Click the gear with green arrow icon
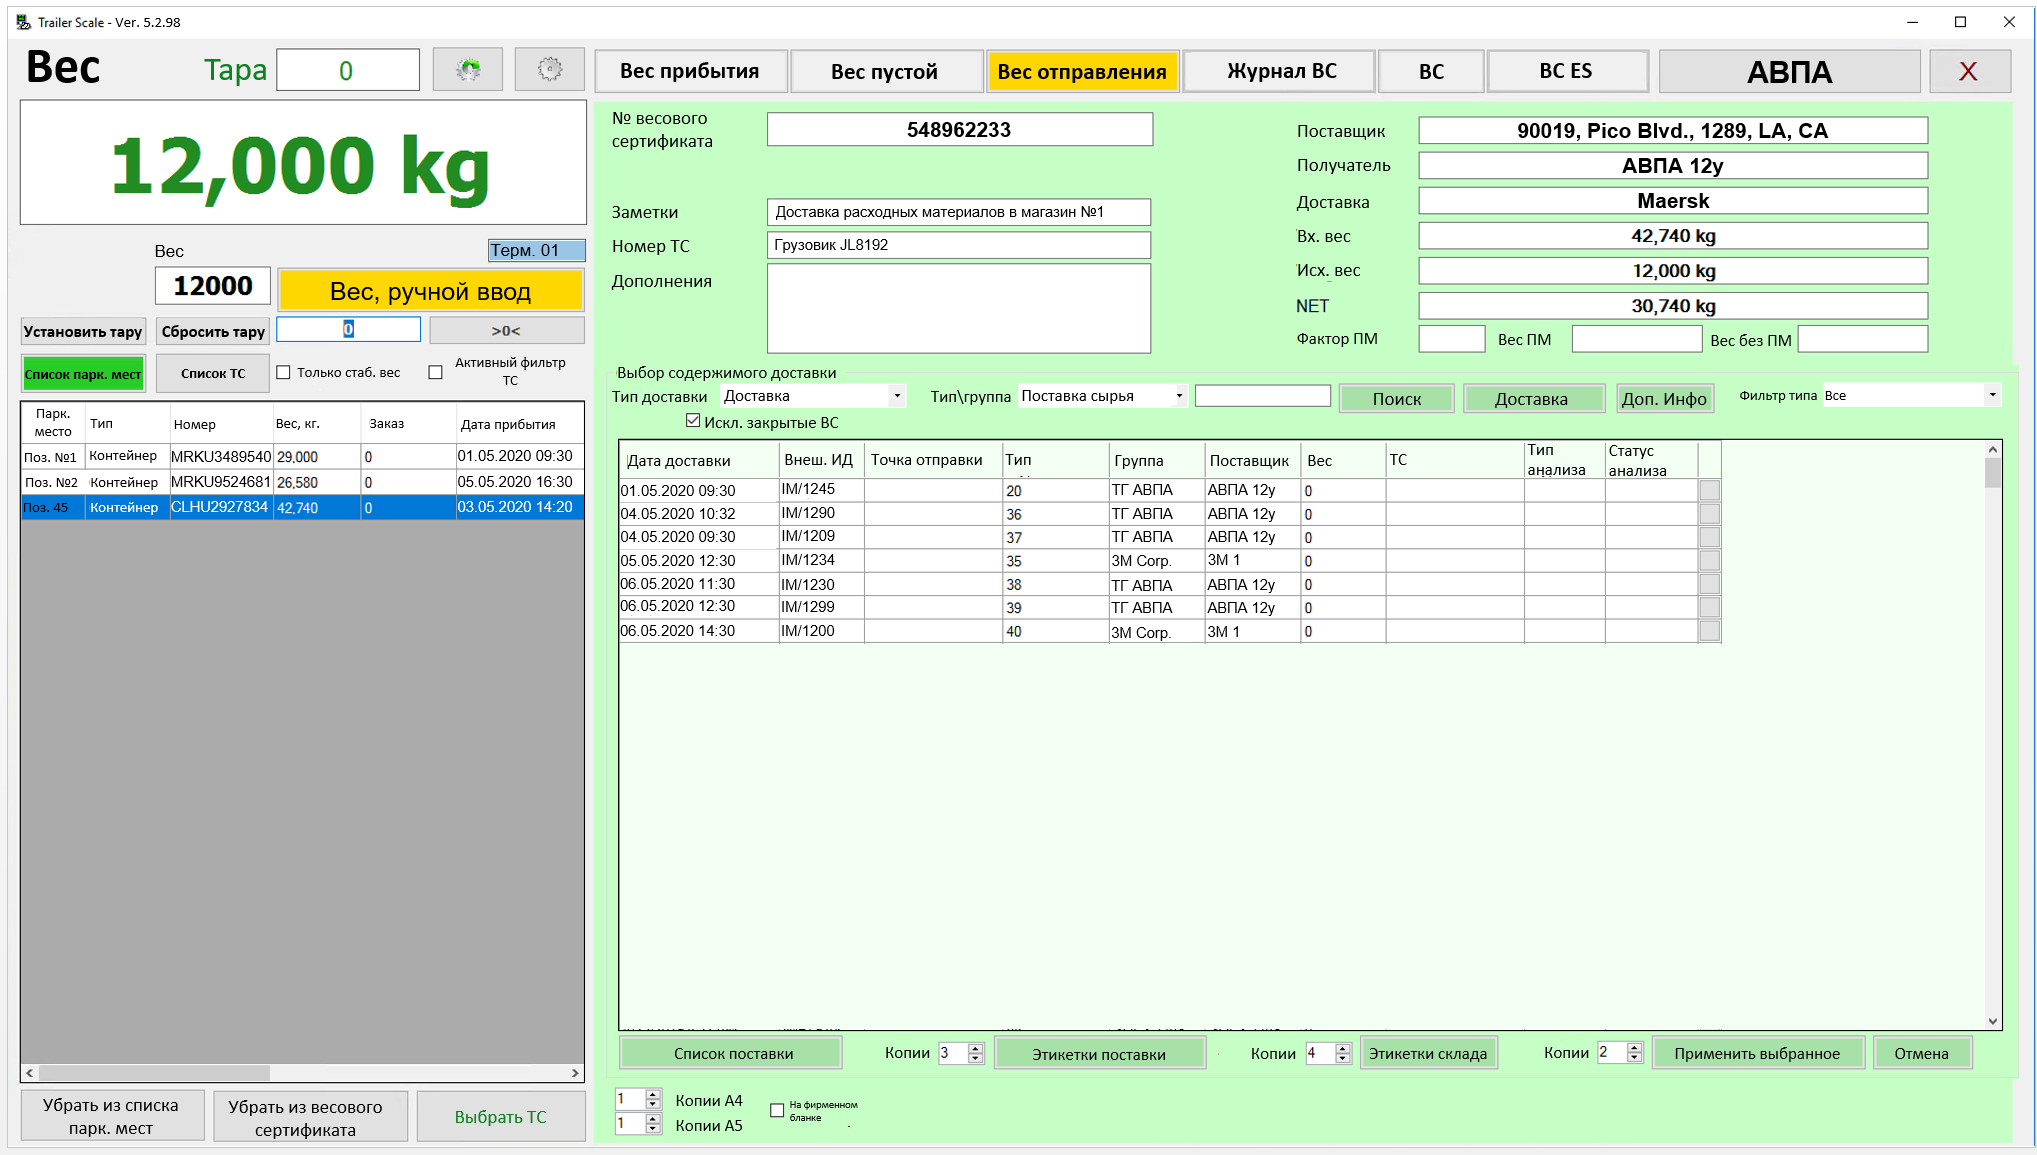The width and height of the screenshot is (2037, 1155). [x=468, y=70]
